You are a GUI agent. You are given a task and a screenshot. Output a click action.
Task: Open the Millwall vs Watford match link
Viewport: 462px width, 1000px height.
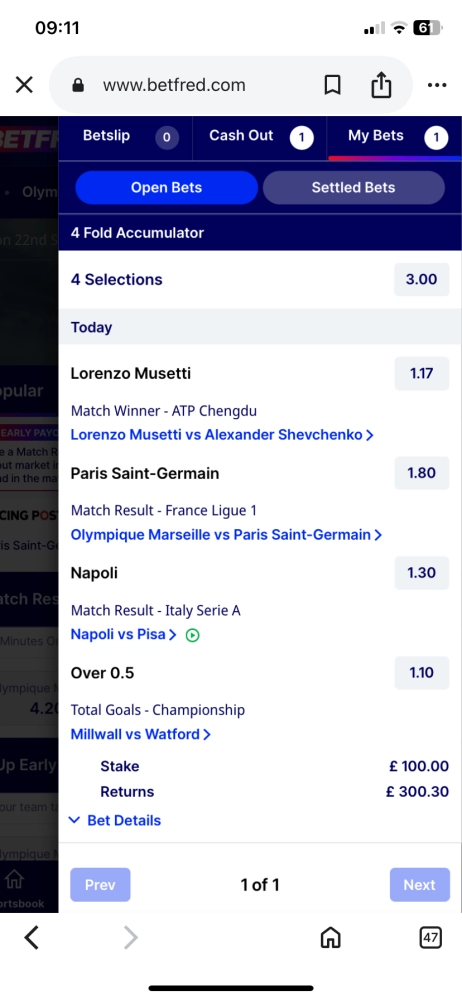[x=140, y=734]
